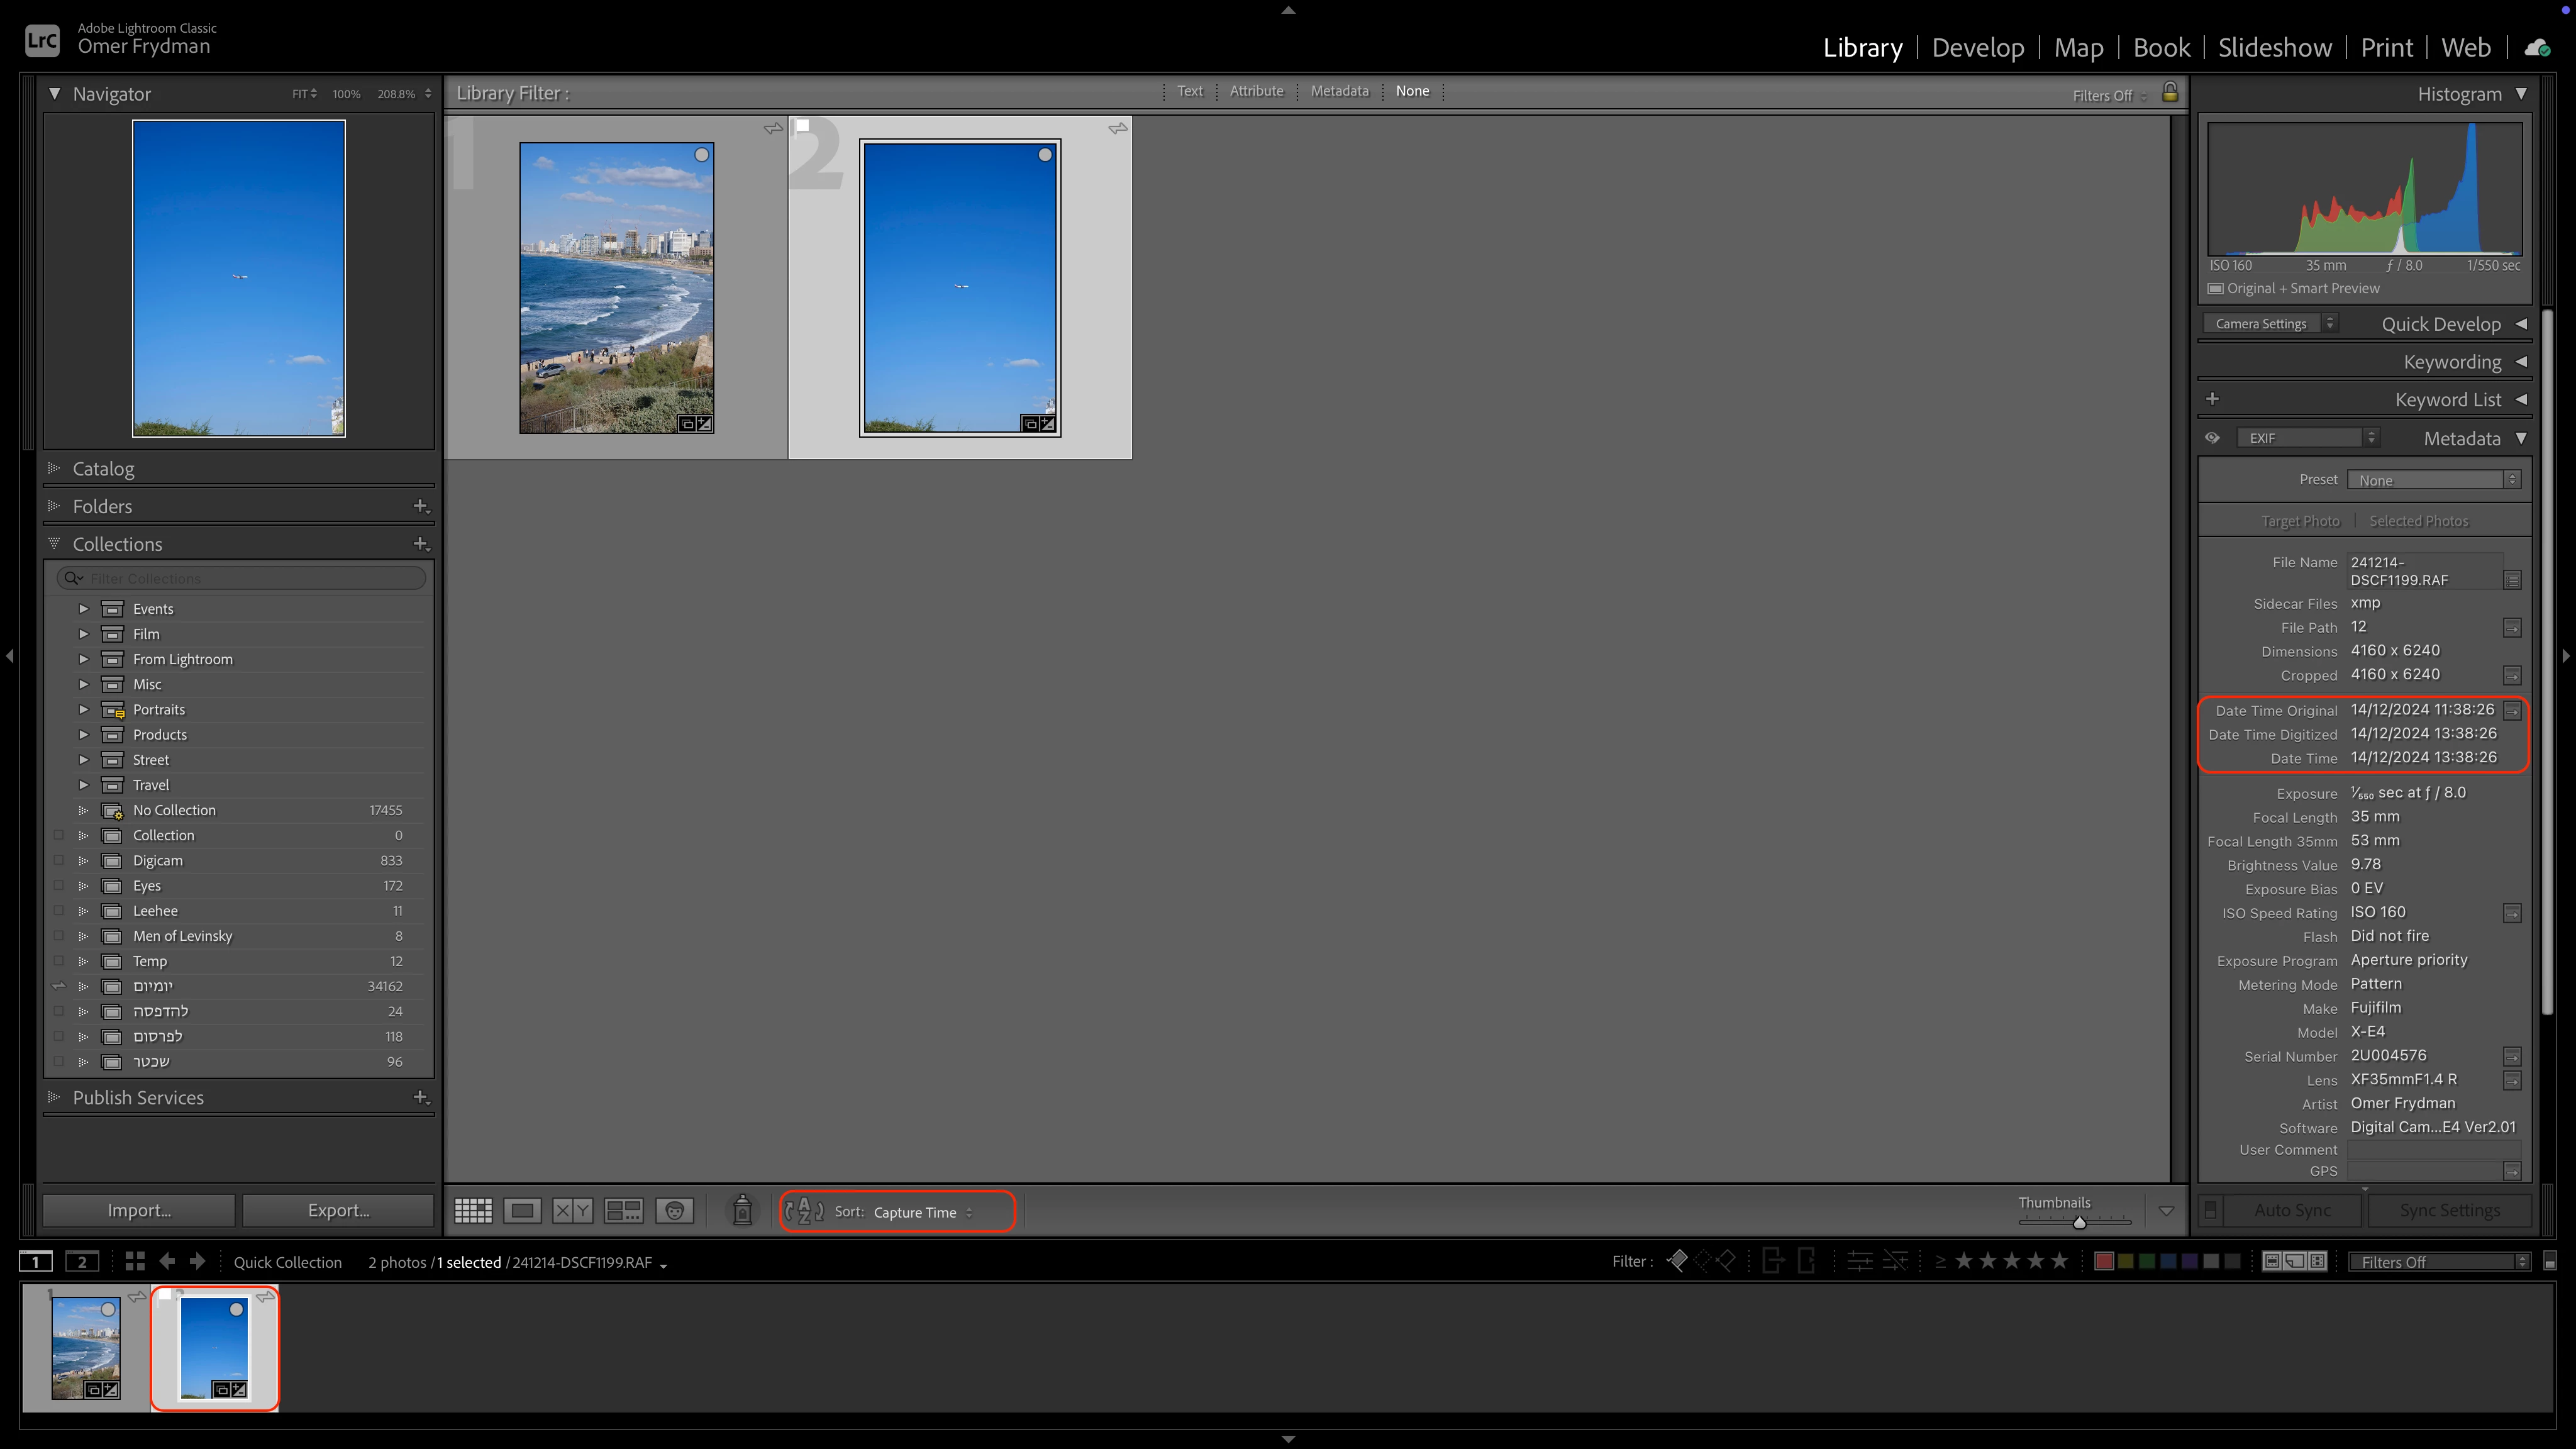This screenshot has height=1449, width=2576.
Task: Select the Metadata library filter tab
Action: point(1339,91)
